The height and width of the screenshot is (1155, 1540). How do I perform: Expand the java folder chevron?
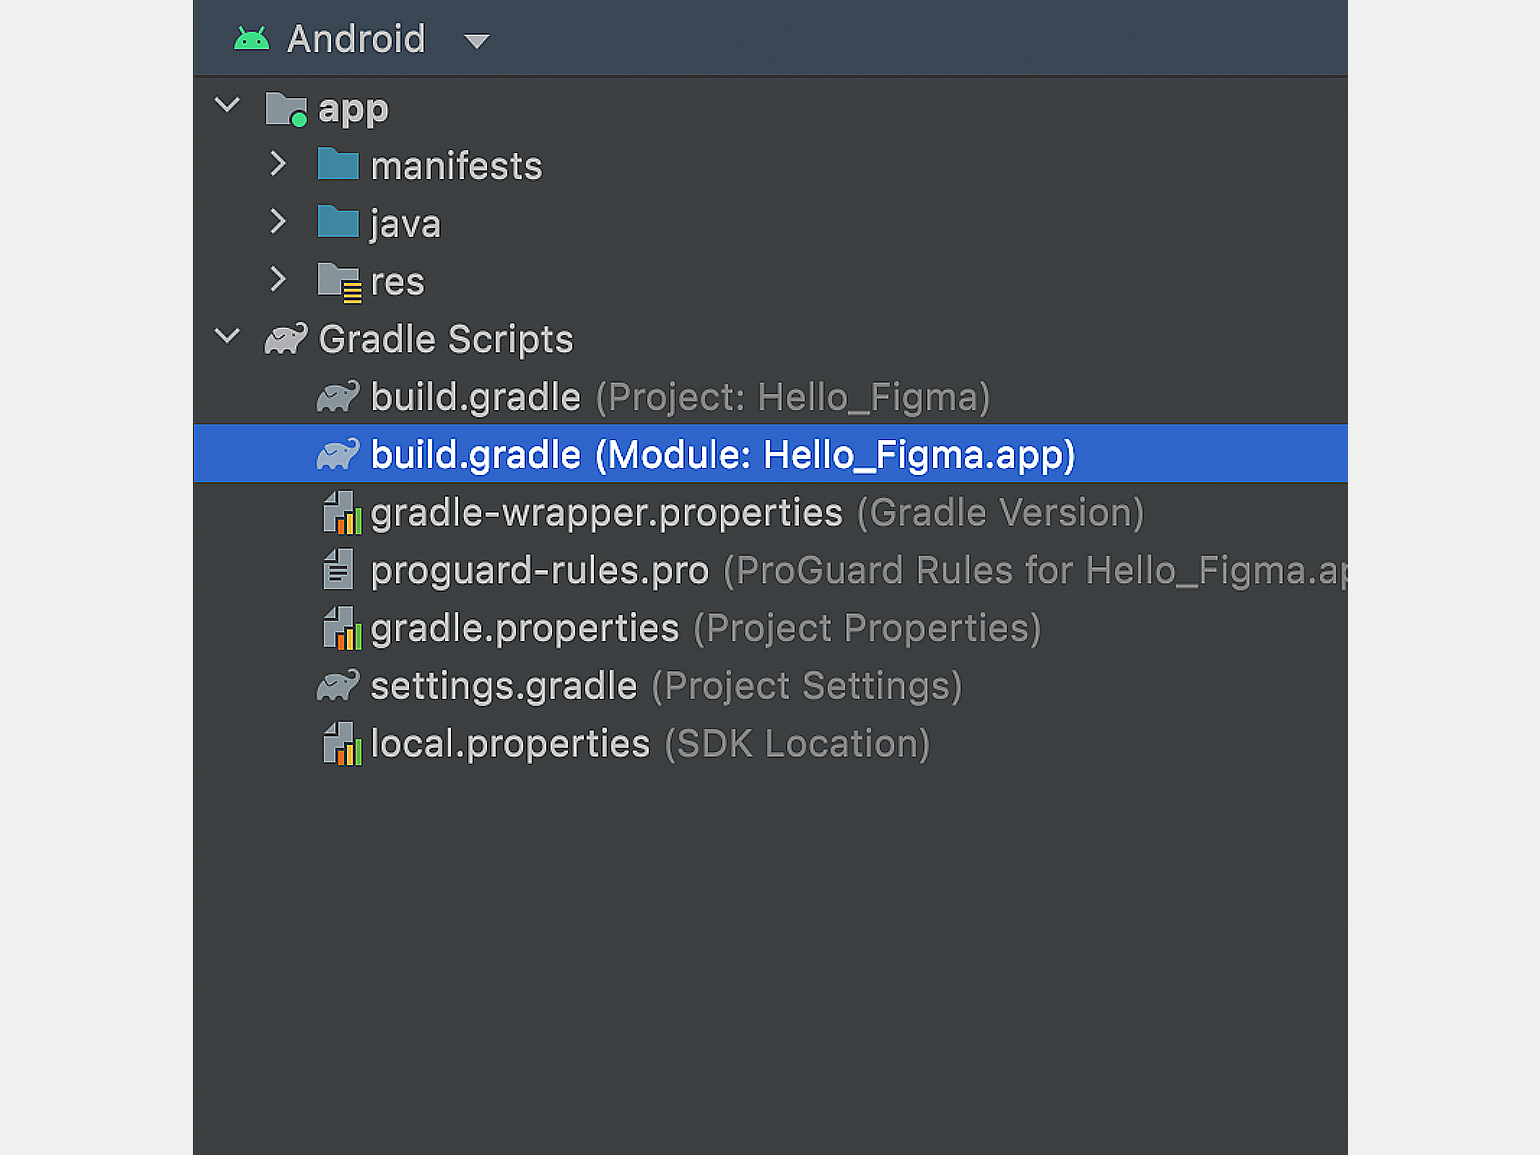278,222
